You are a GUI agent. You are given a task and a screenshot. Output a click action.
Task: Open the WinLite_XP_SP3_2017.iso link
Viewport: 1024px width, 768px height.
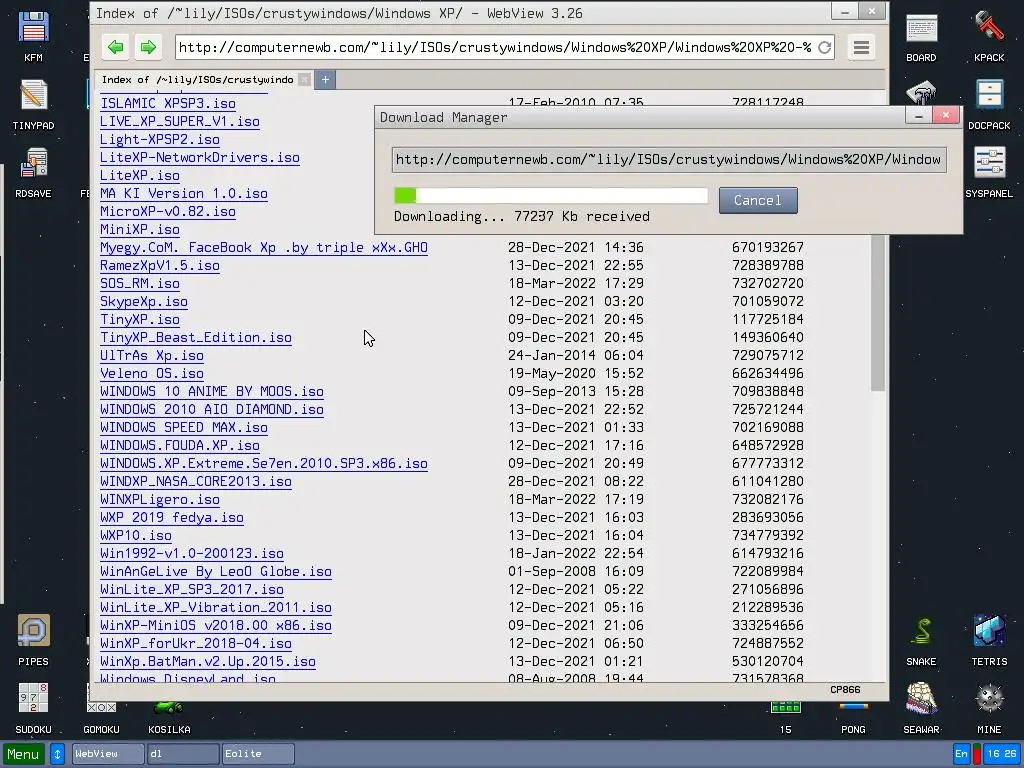click(x=192, y=590)
